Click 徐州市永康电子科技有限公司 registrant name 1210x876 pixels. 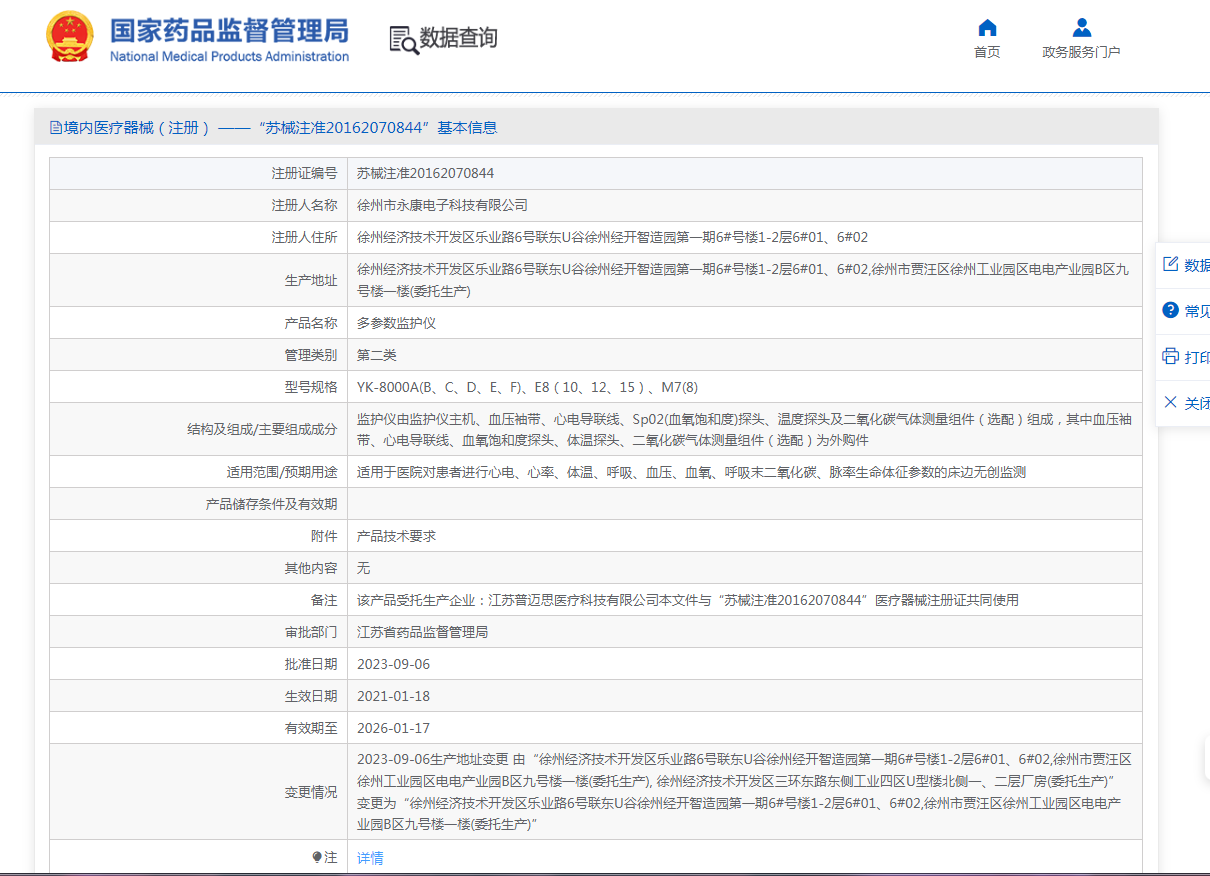[x=442, y=205]
